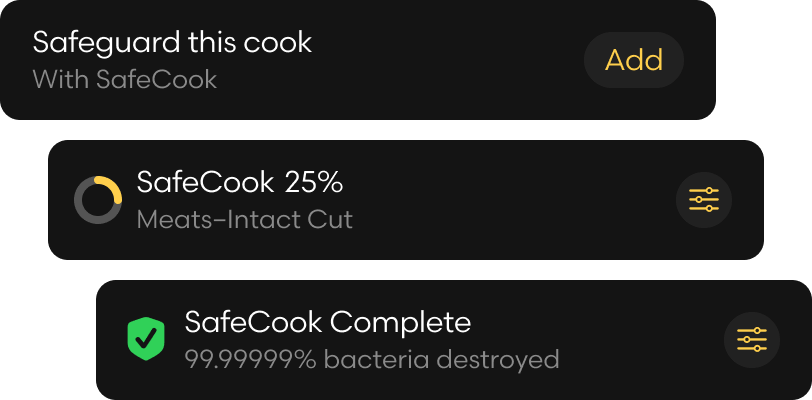Click '99.99999% bacteria destroyed' text
Viewport: 812px width, 400px height.
pos(372,360)
